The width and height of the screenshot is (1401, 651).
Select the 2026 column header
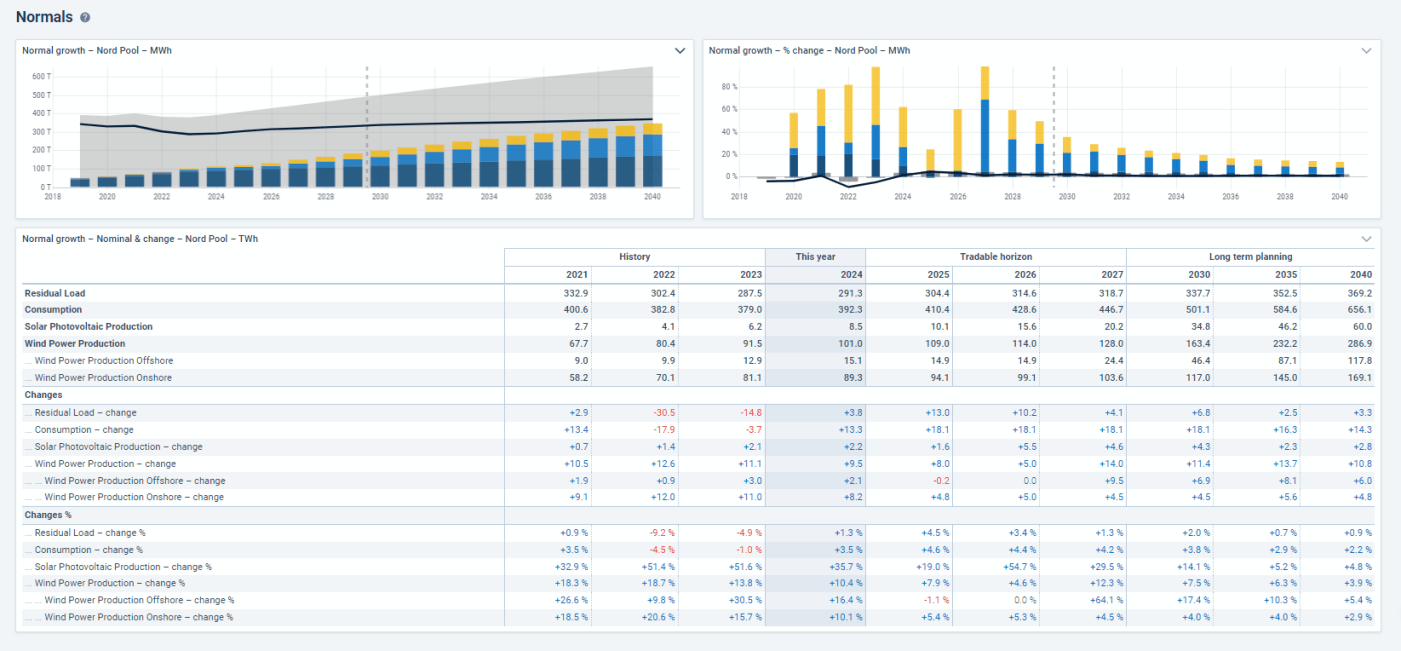click(x=1025, y=274)
